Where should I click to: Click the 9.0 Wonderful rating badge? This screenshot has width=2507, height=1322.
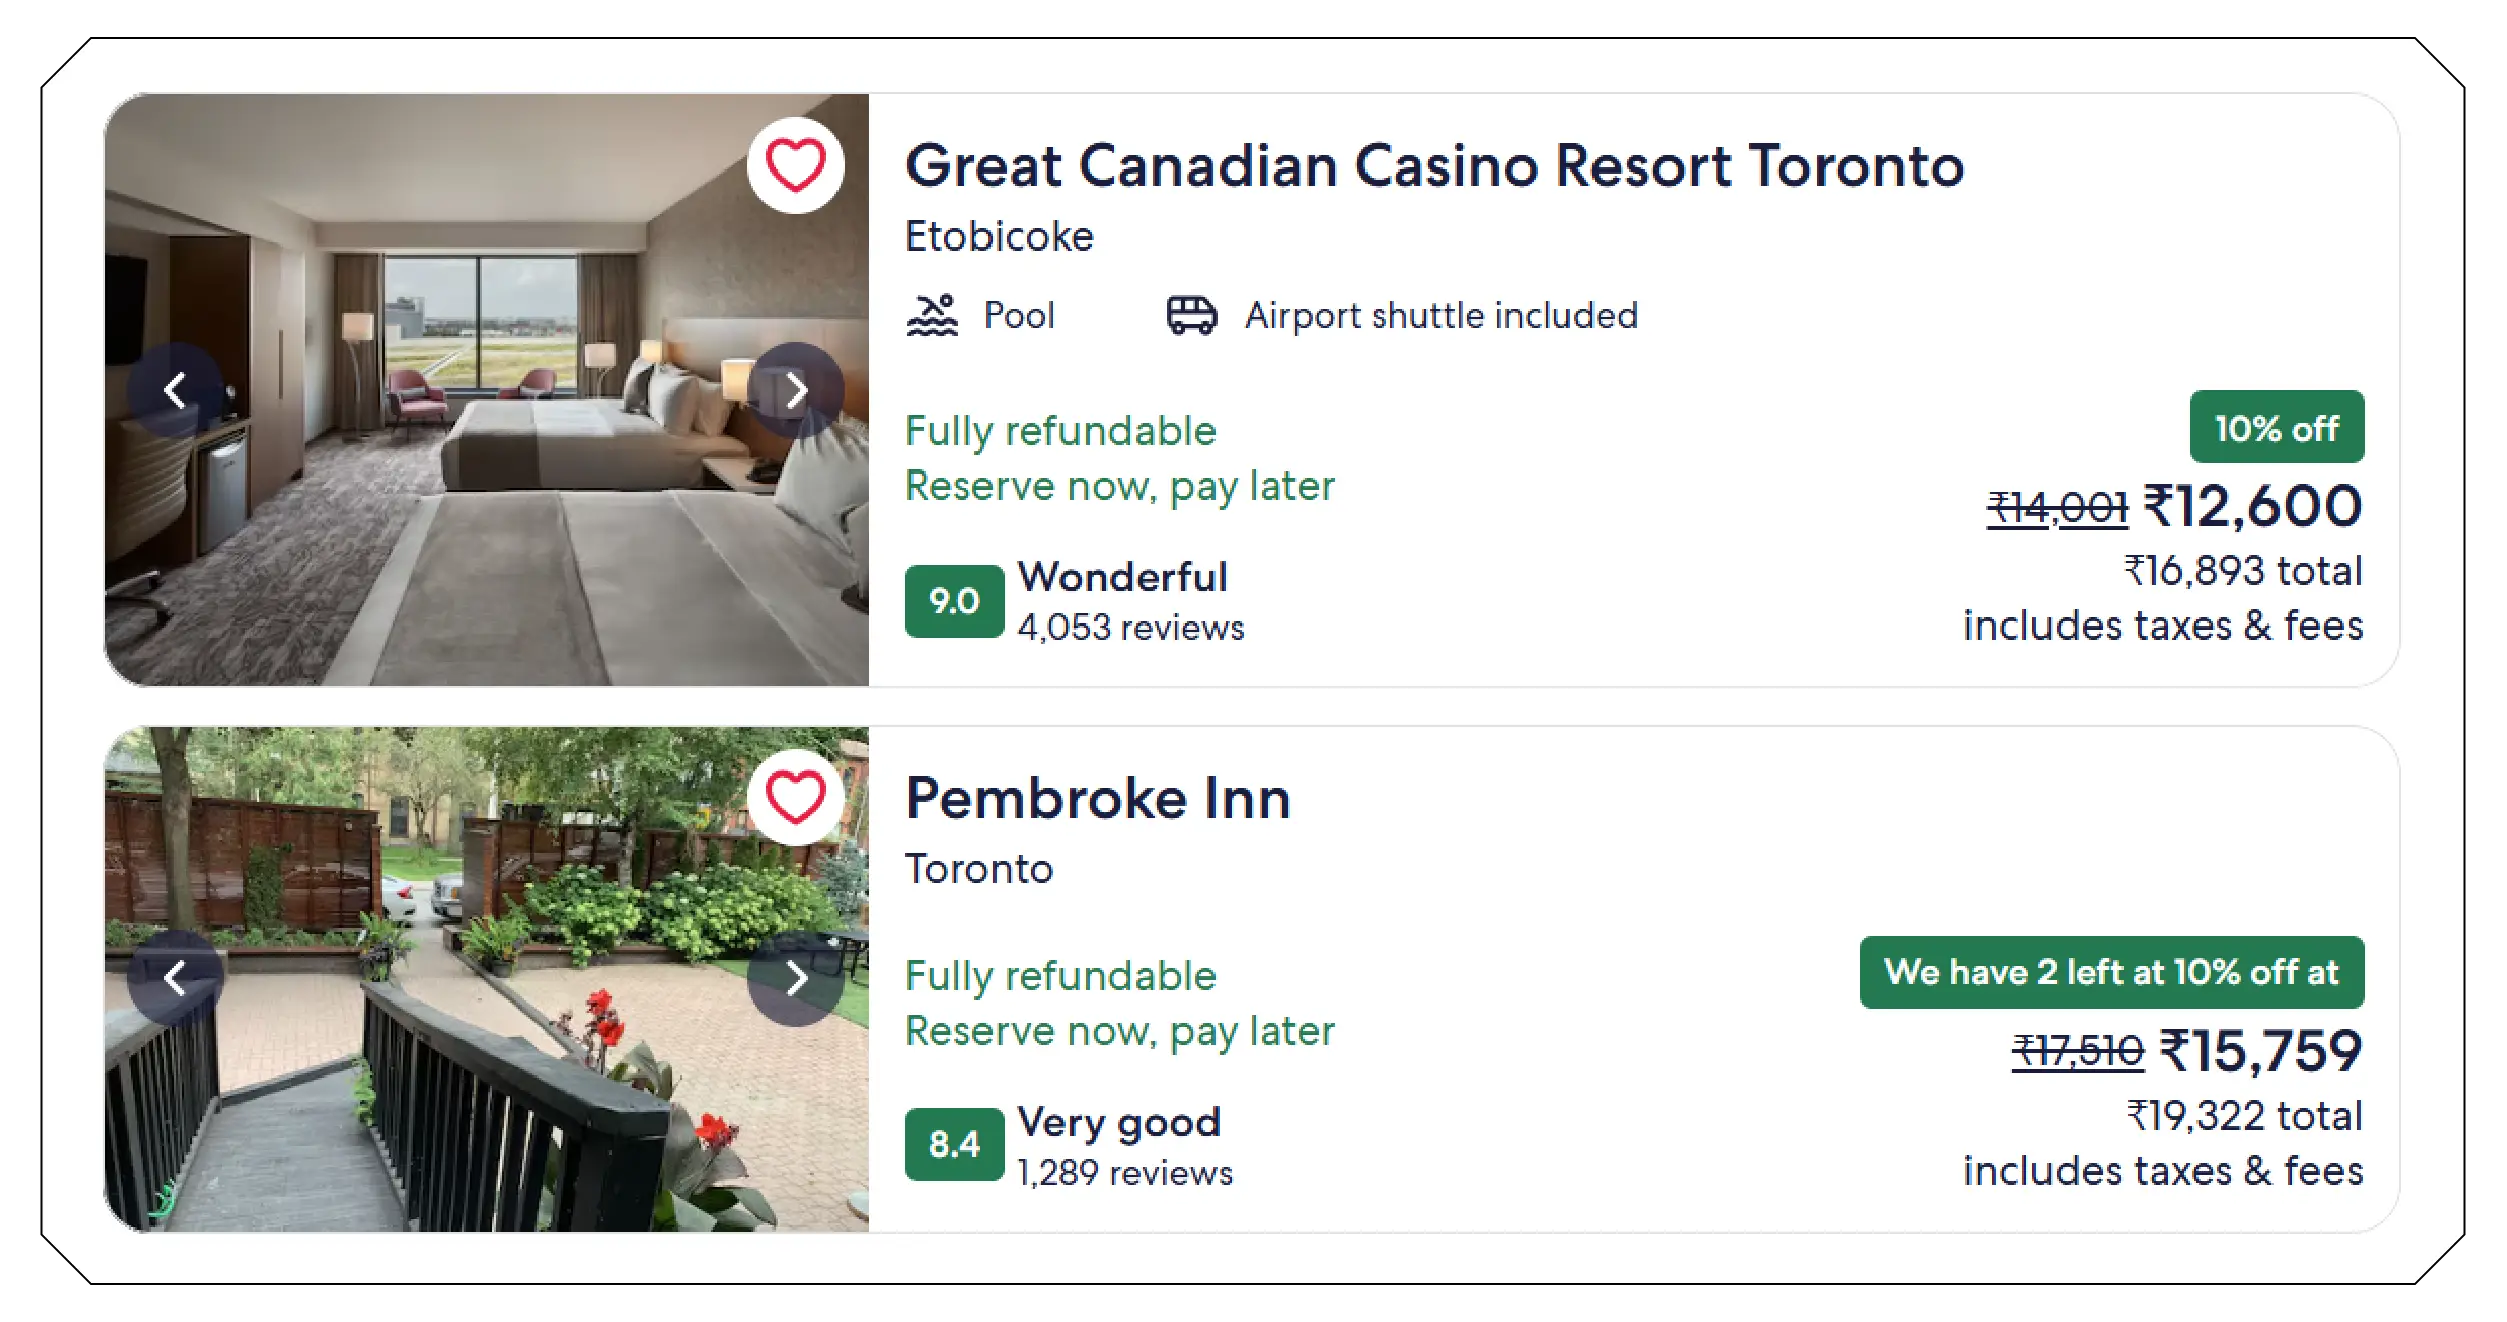coord(956,601)
